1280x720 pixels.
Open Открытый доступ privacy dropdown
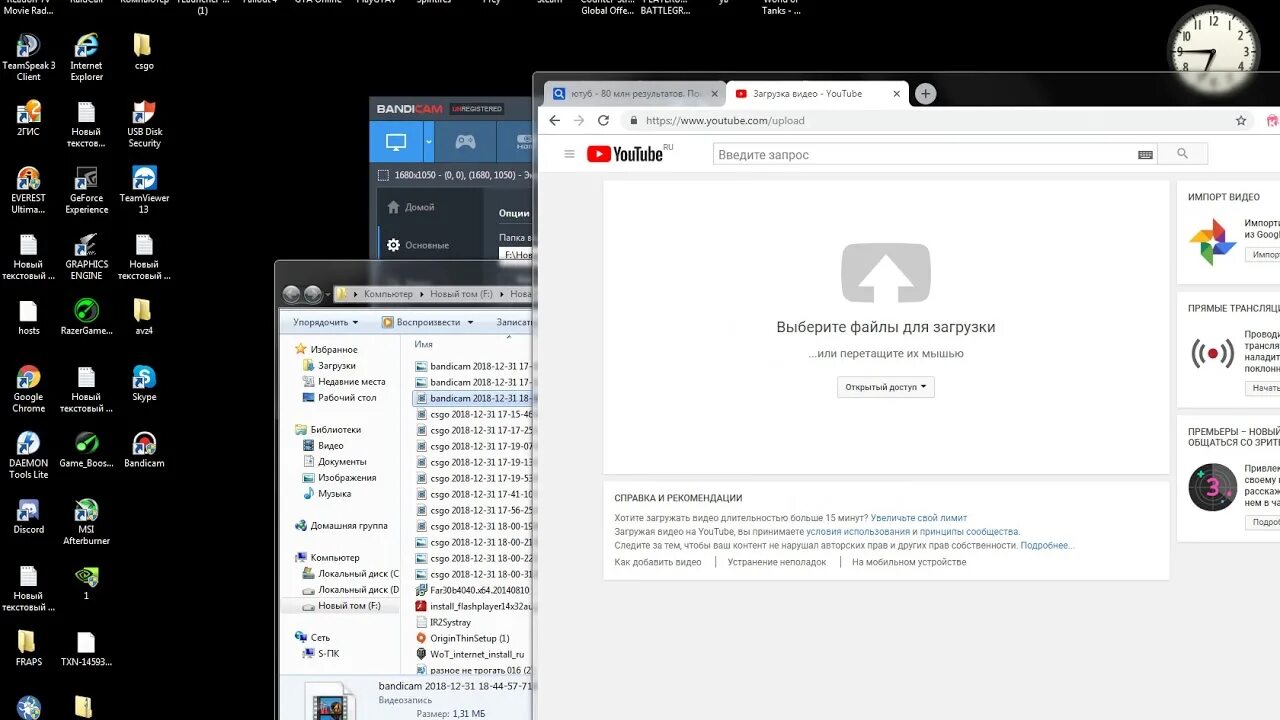(x=886, y=387)
